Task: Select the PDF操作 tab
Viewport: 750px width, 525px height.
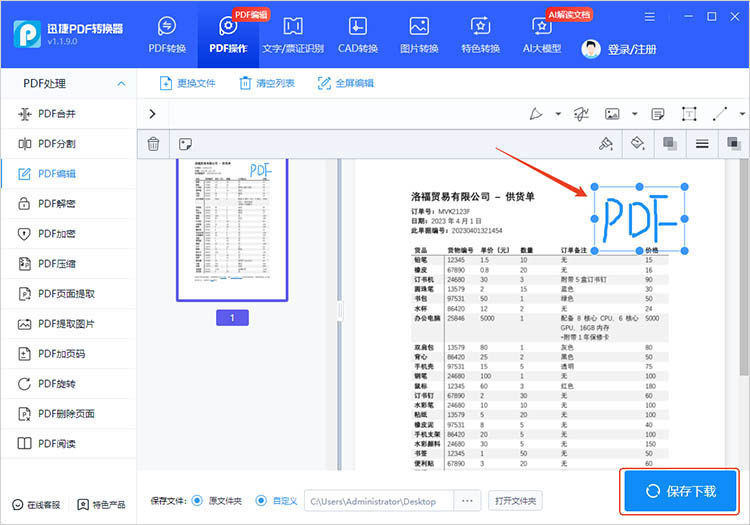Action: click(x=228, y=35)
